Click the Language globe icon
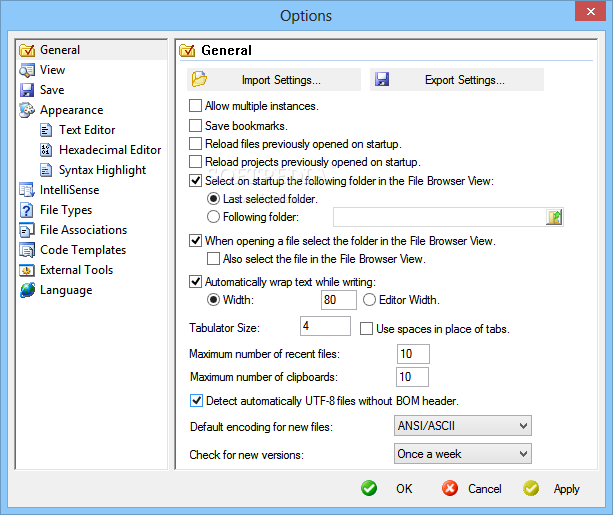This screenshot has height=515, width=613. pos(27,290)
